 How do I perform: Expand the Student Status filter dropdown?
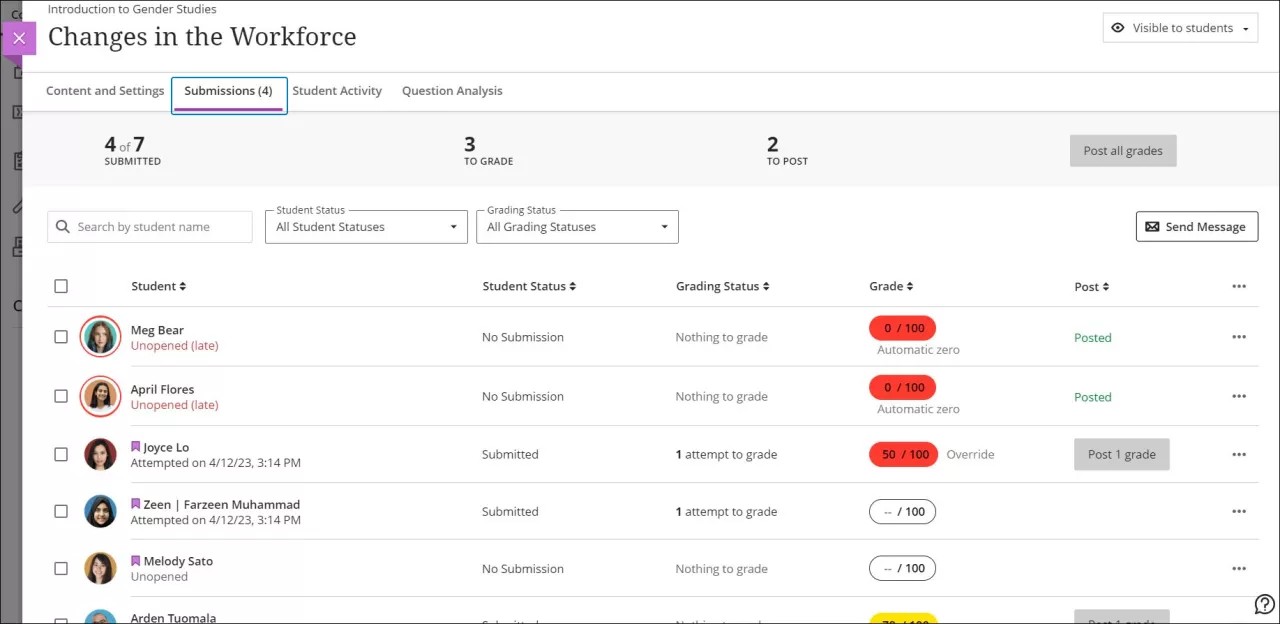click(366, 227)
